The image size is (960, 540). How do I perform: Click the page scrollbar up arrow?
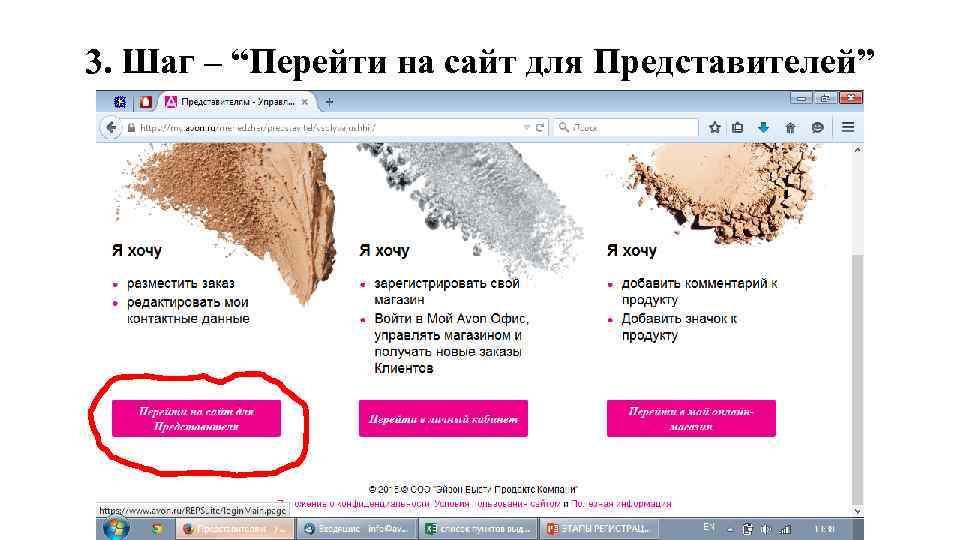click(x=858, y=149)
